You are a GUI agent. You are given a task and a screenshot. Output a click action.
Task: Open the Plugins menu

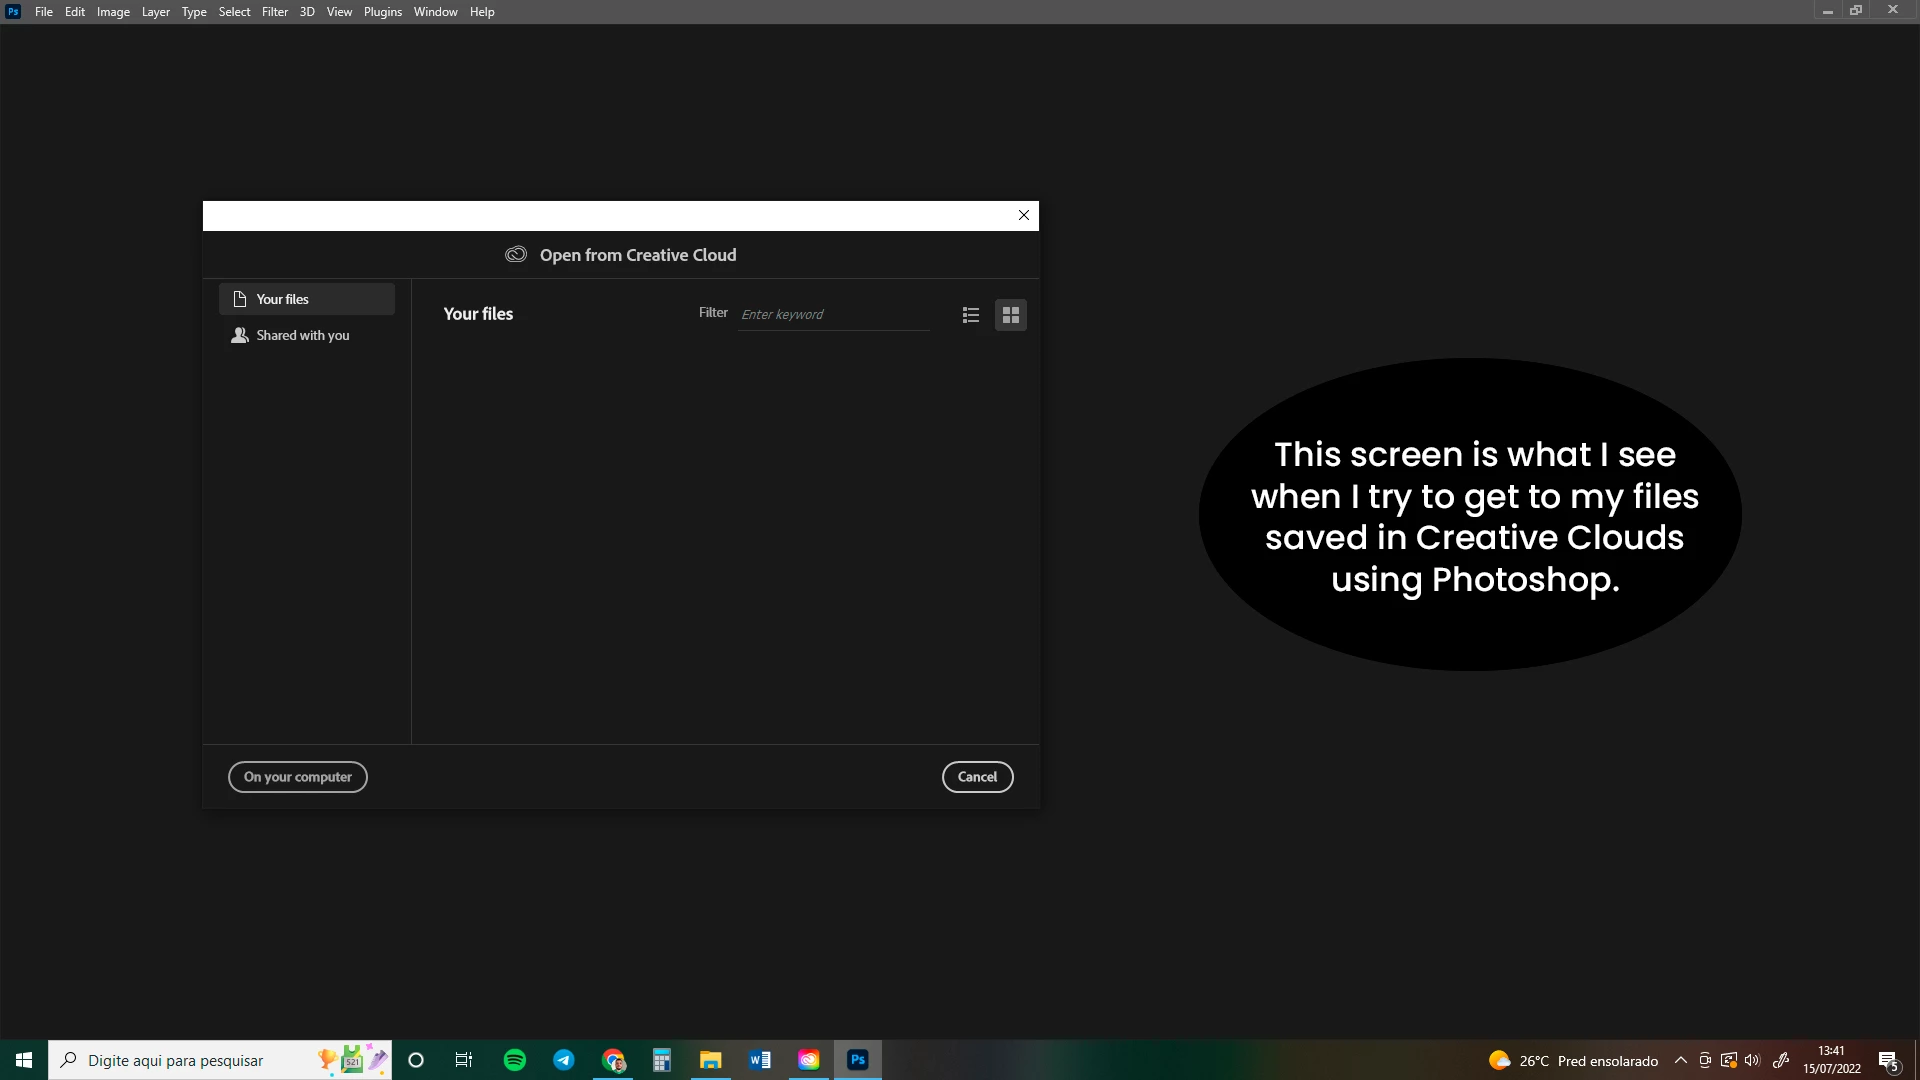(x=383, y=12)
